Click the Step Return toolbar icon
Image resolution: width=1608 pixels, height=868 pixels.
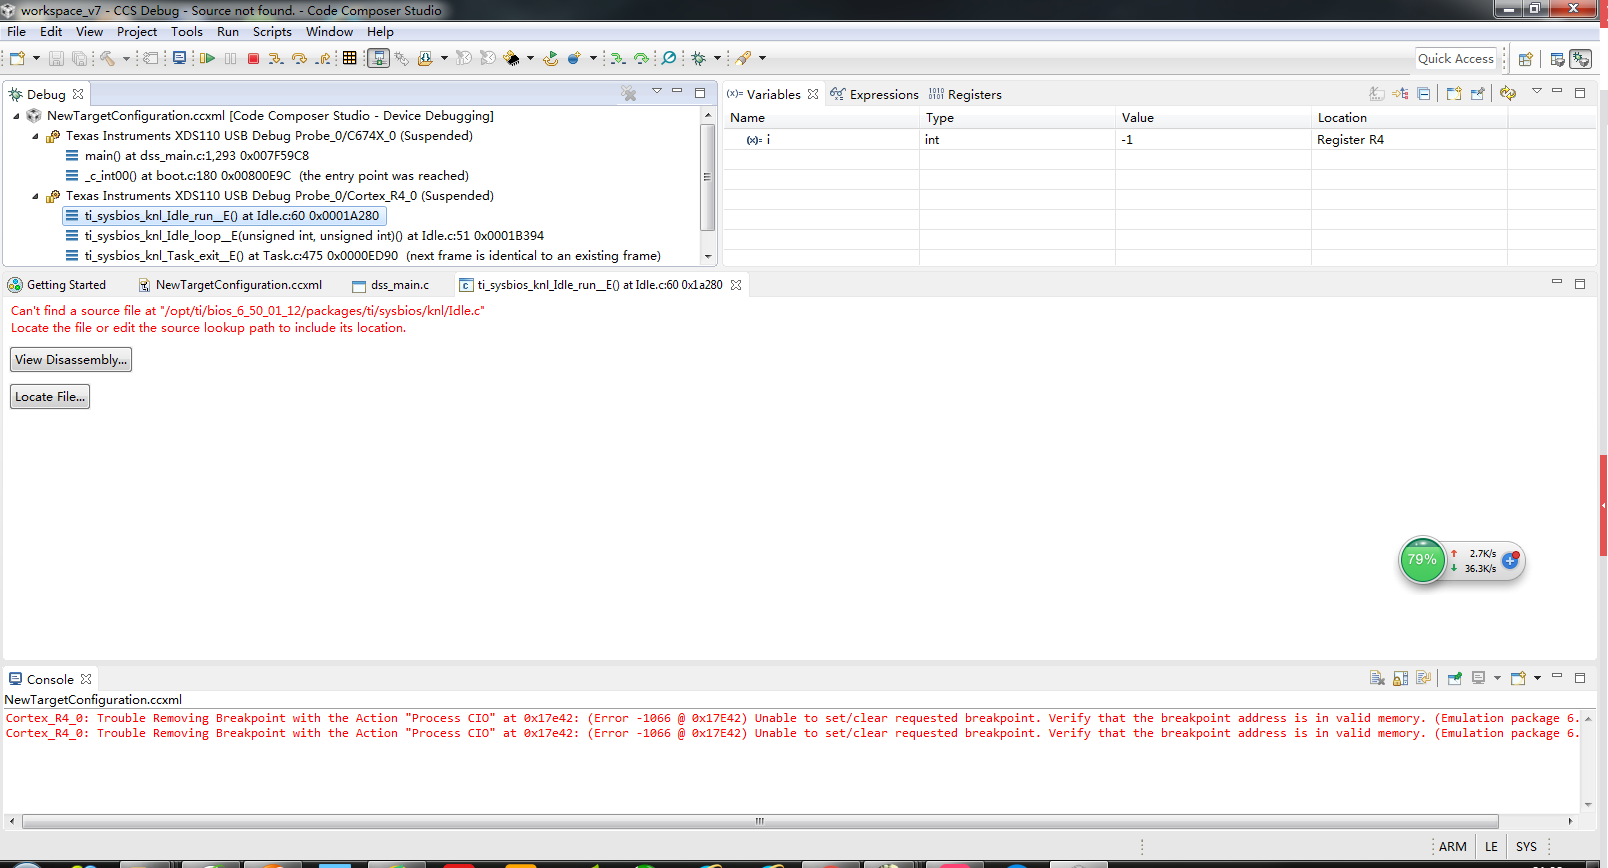coord(323,58)
